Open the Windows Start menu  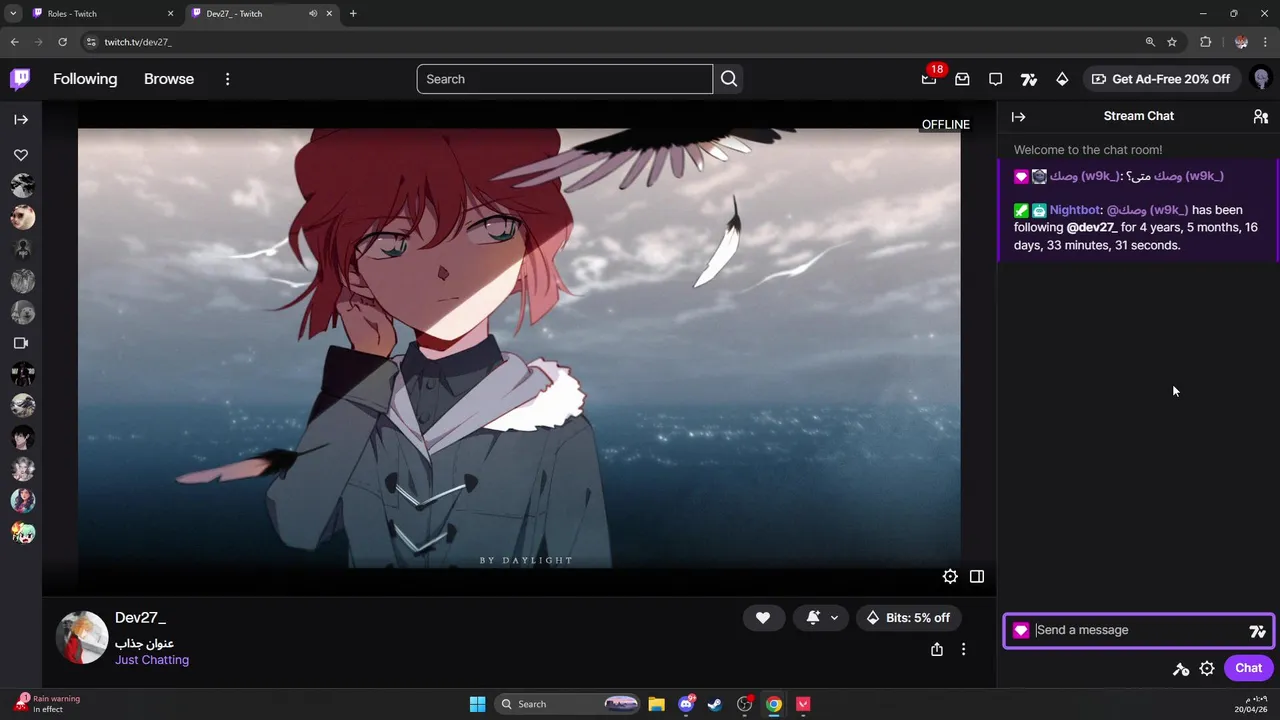[x=477, y=704]
